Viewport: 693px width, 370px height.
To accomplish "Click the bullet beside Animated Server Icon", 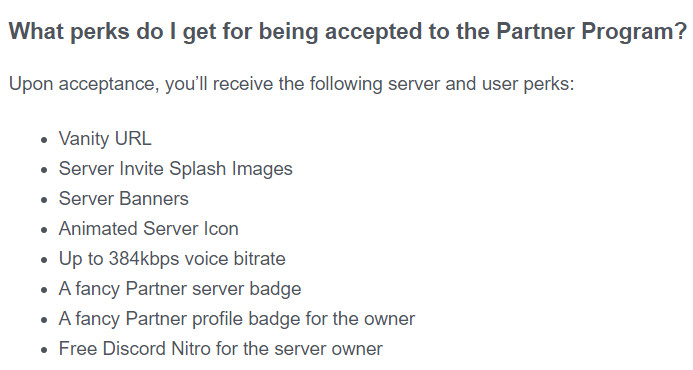I will [44, 230].
